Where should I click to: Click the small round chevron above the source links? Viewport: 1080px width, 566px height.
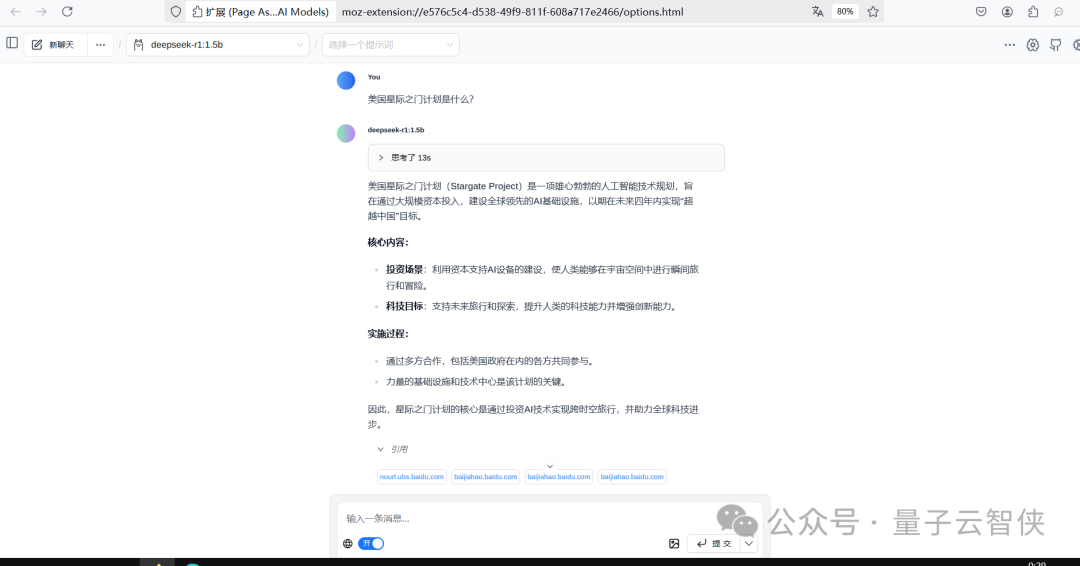550,466
